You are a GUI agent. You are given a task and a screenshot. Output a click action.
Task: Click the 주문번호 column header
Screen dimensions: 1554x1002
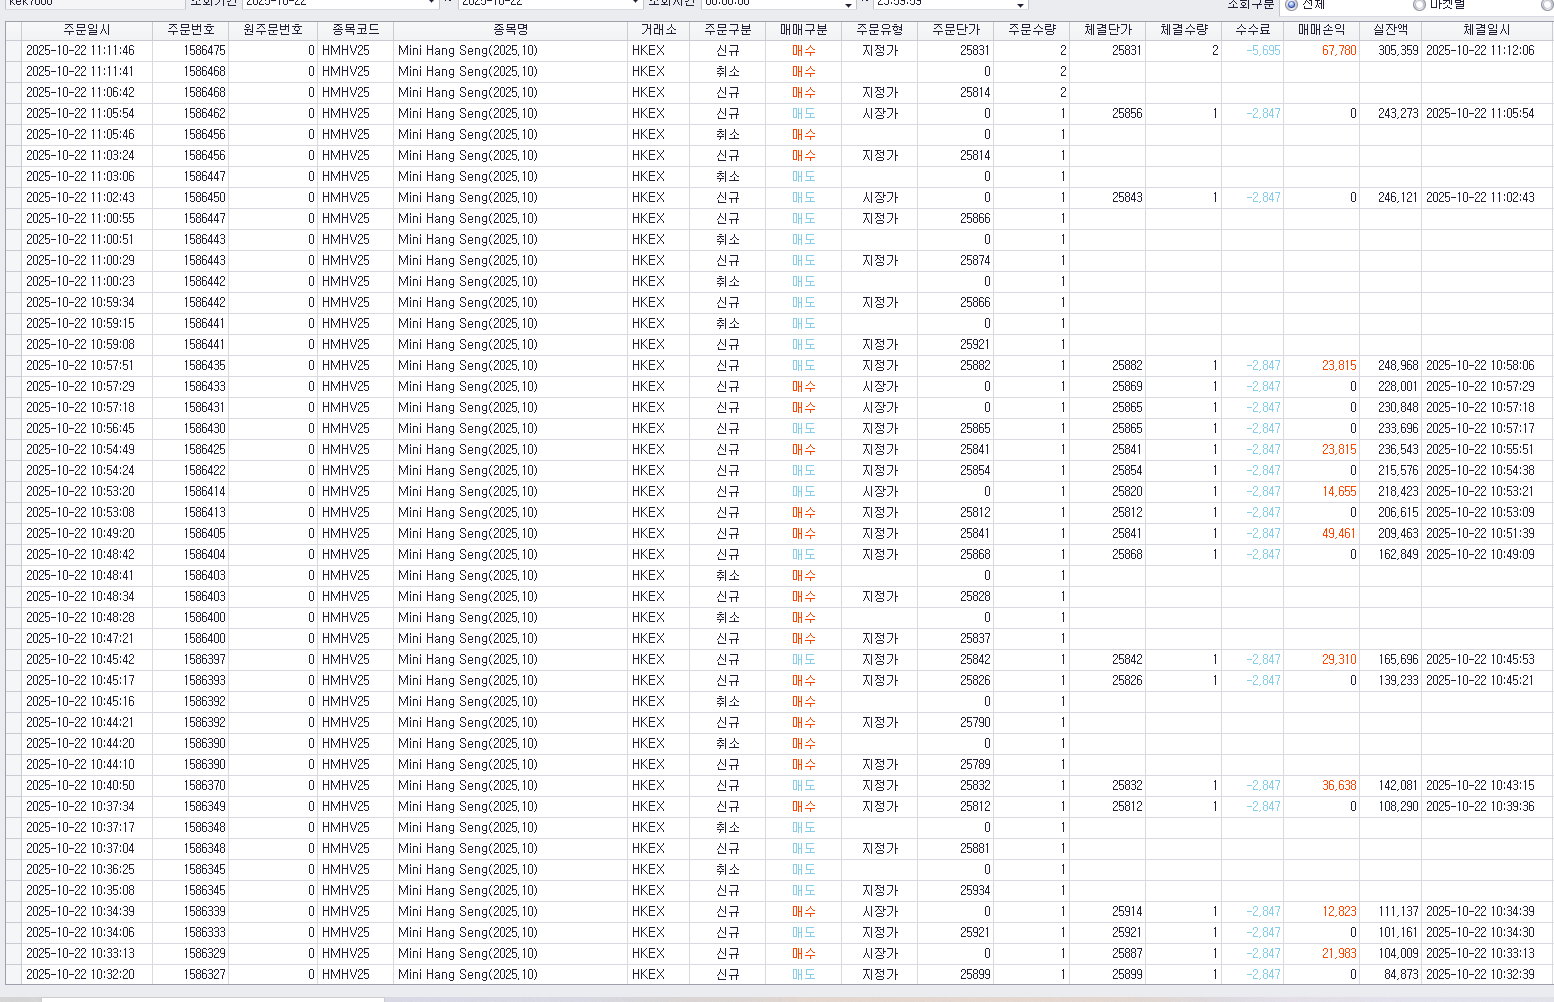point(191,30)
